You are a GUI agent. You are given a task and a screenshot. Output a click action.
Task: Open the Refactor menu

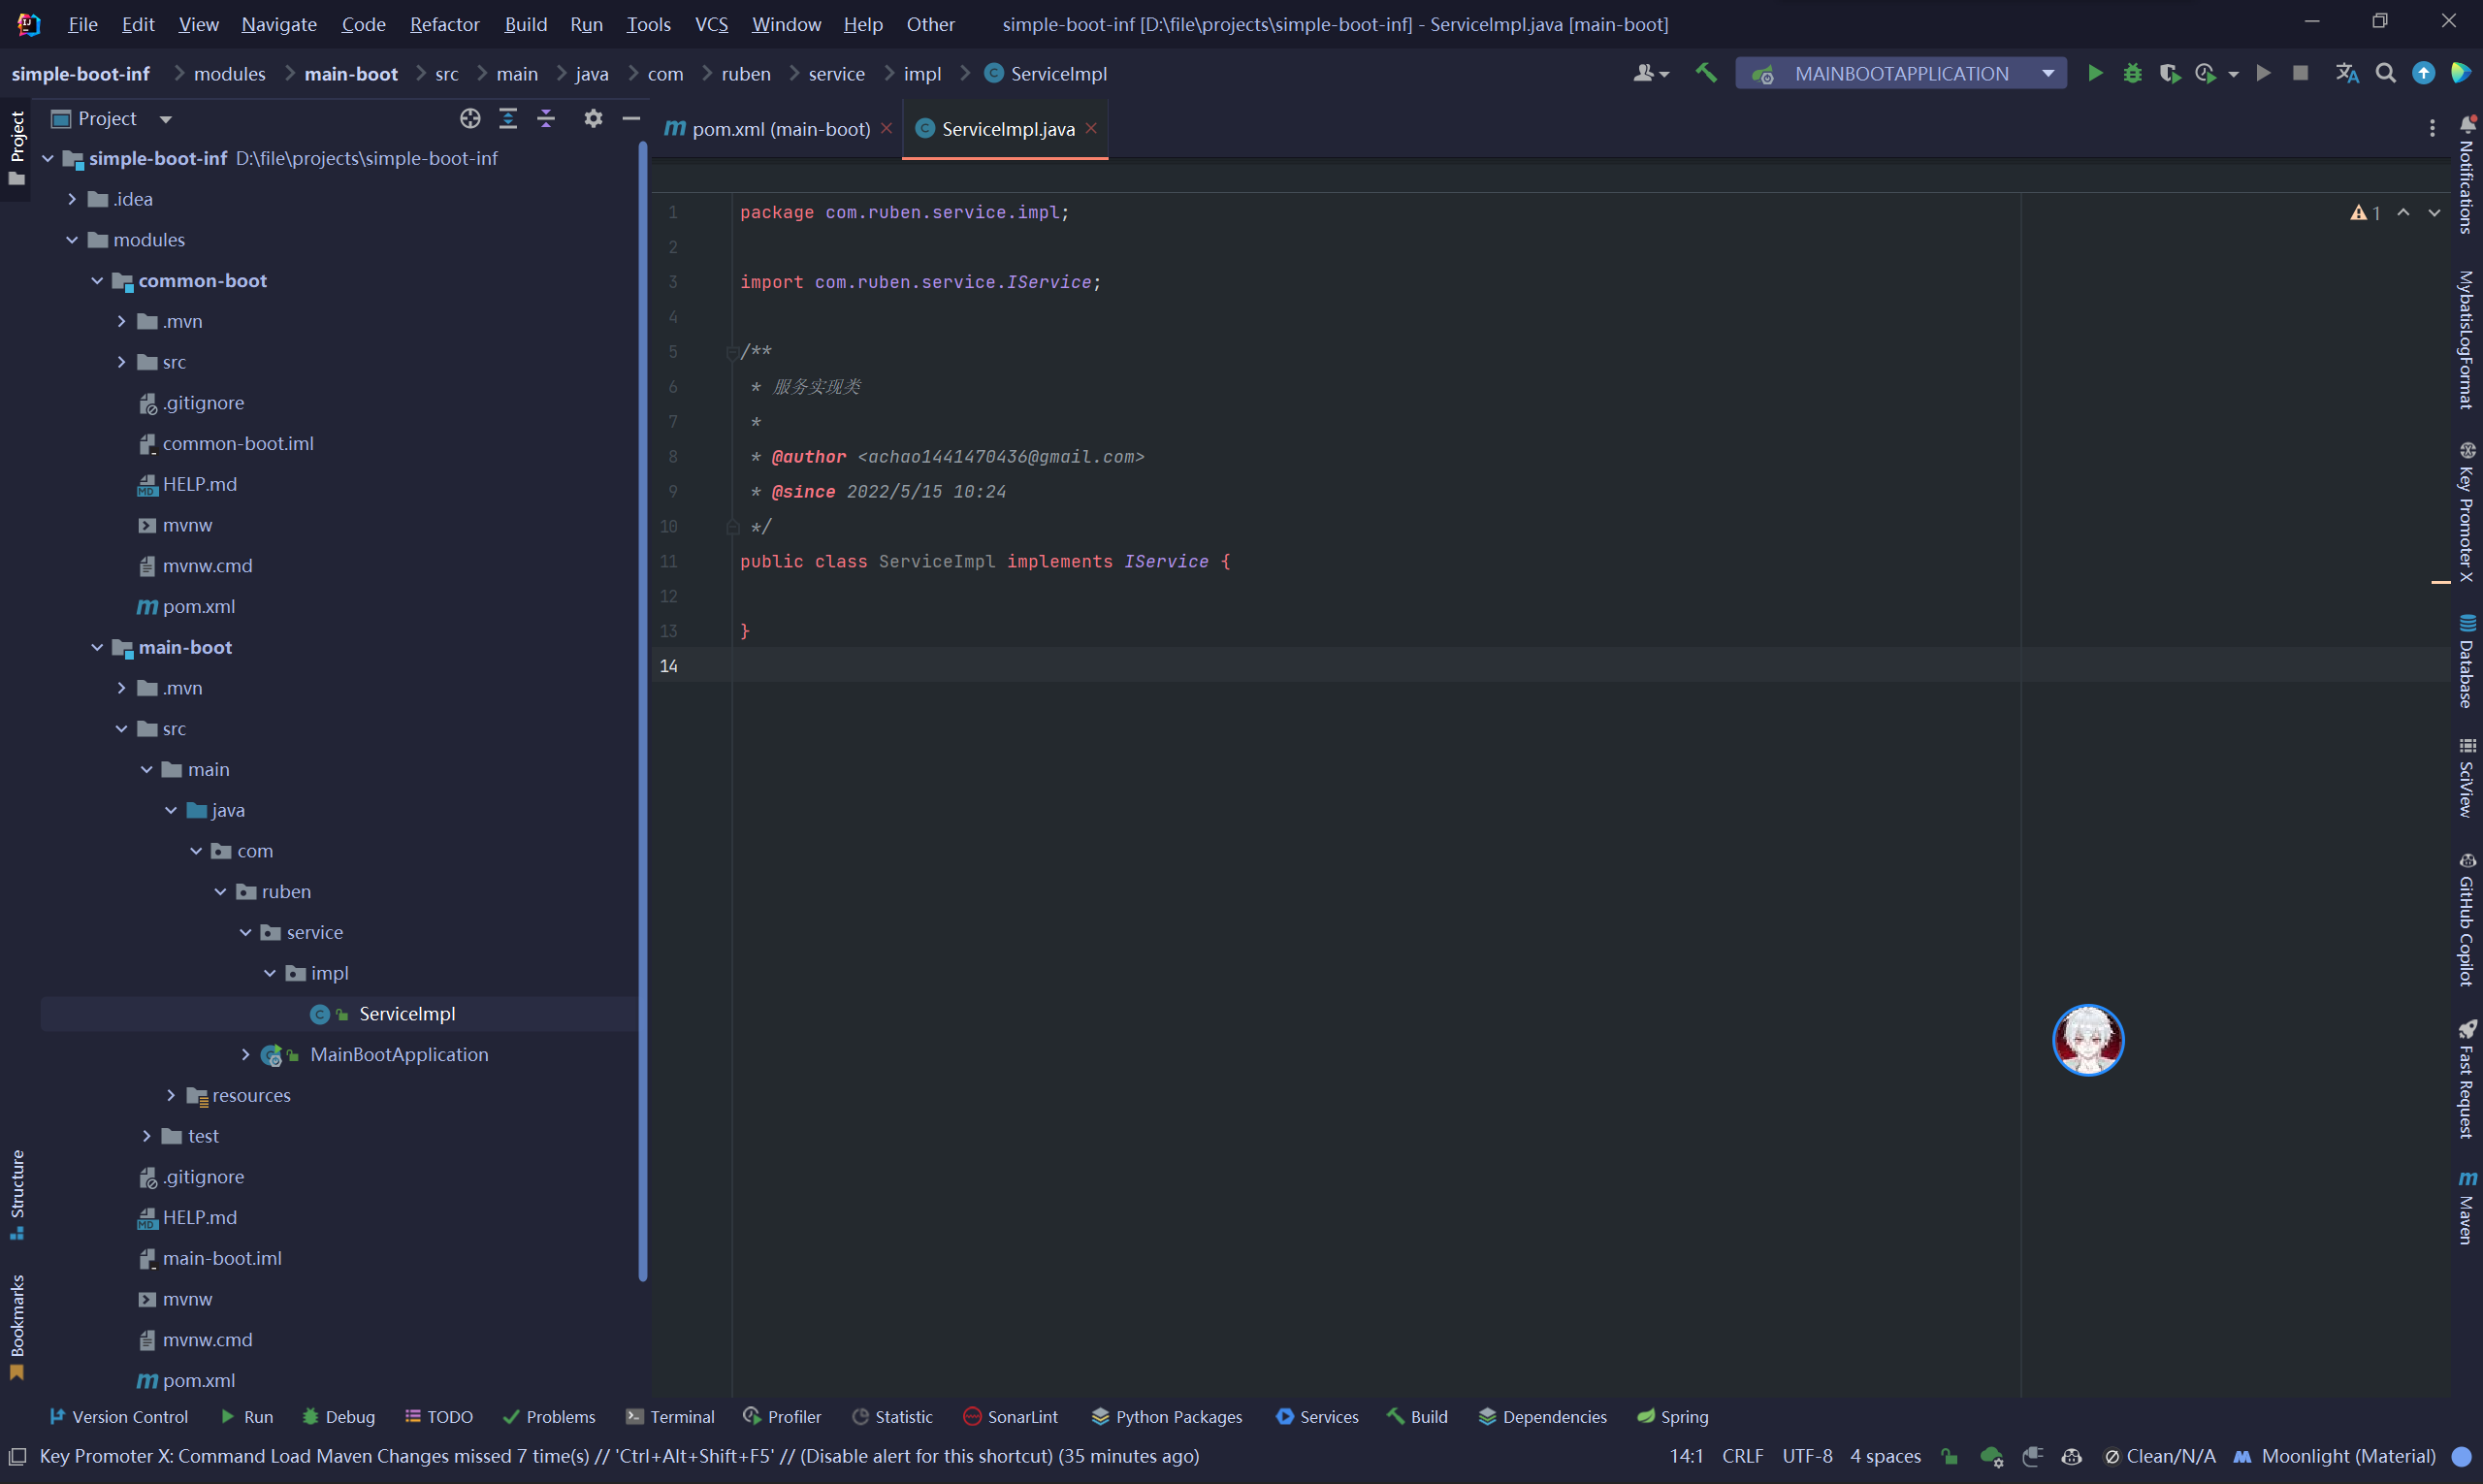tap(444, 24)
